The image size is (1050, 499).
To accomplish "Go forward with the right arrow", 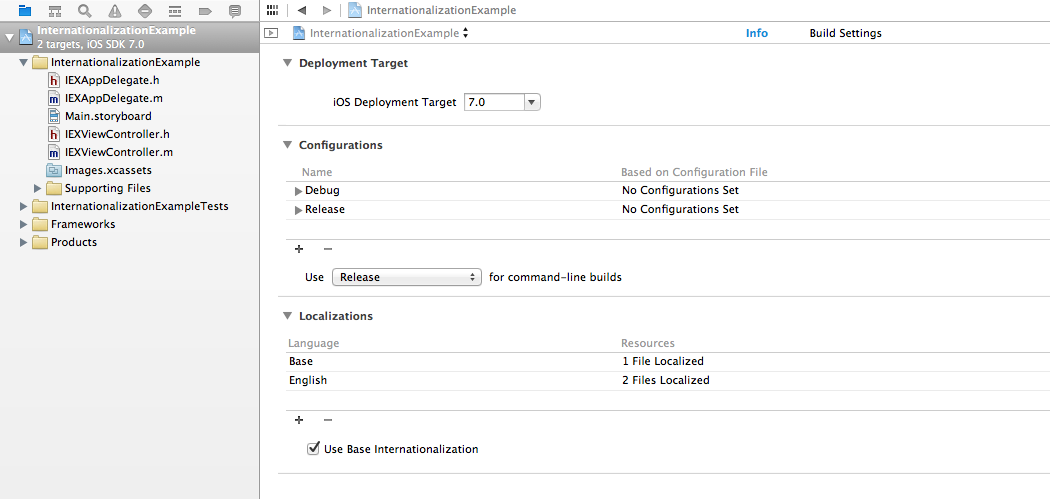I will pyautogui.click(x=326, y=10).
